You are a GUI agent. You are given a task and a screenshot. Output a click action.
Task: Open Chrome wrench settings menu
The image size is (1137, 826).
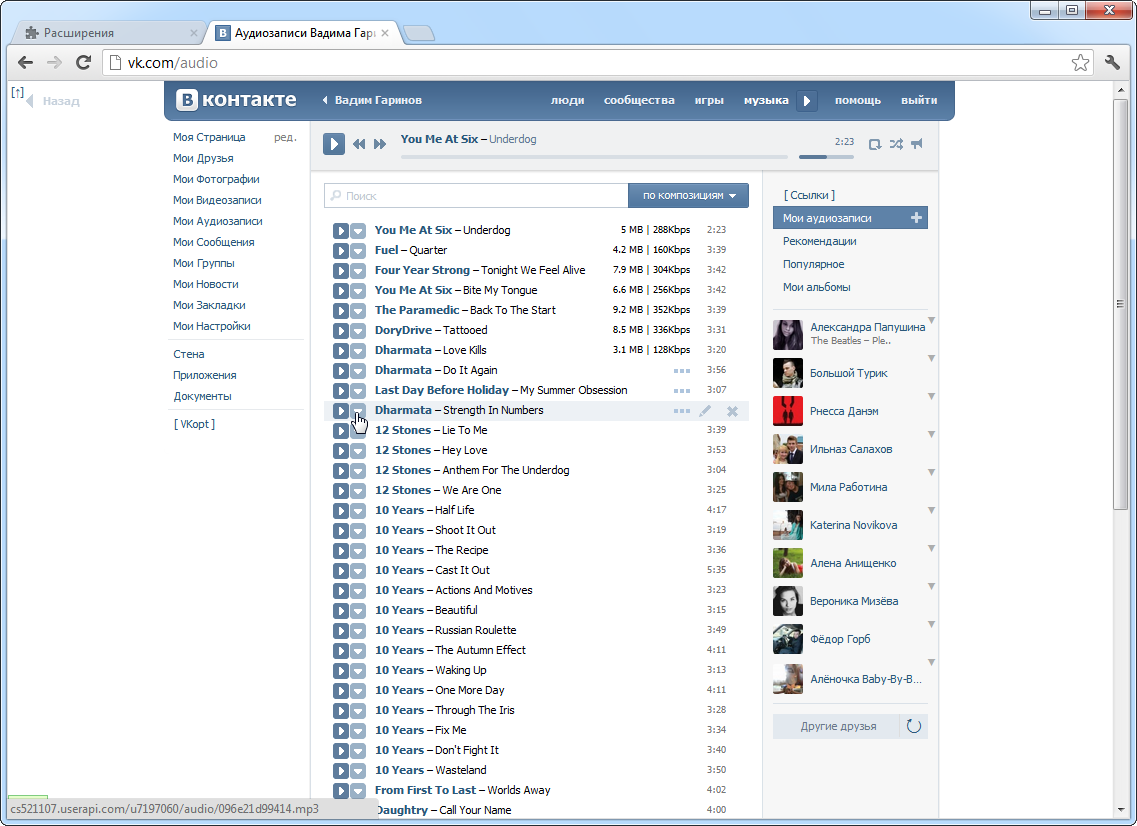1112,62
